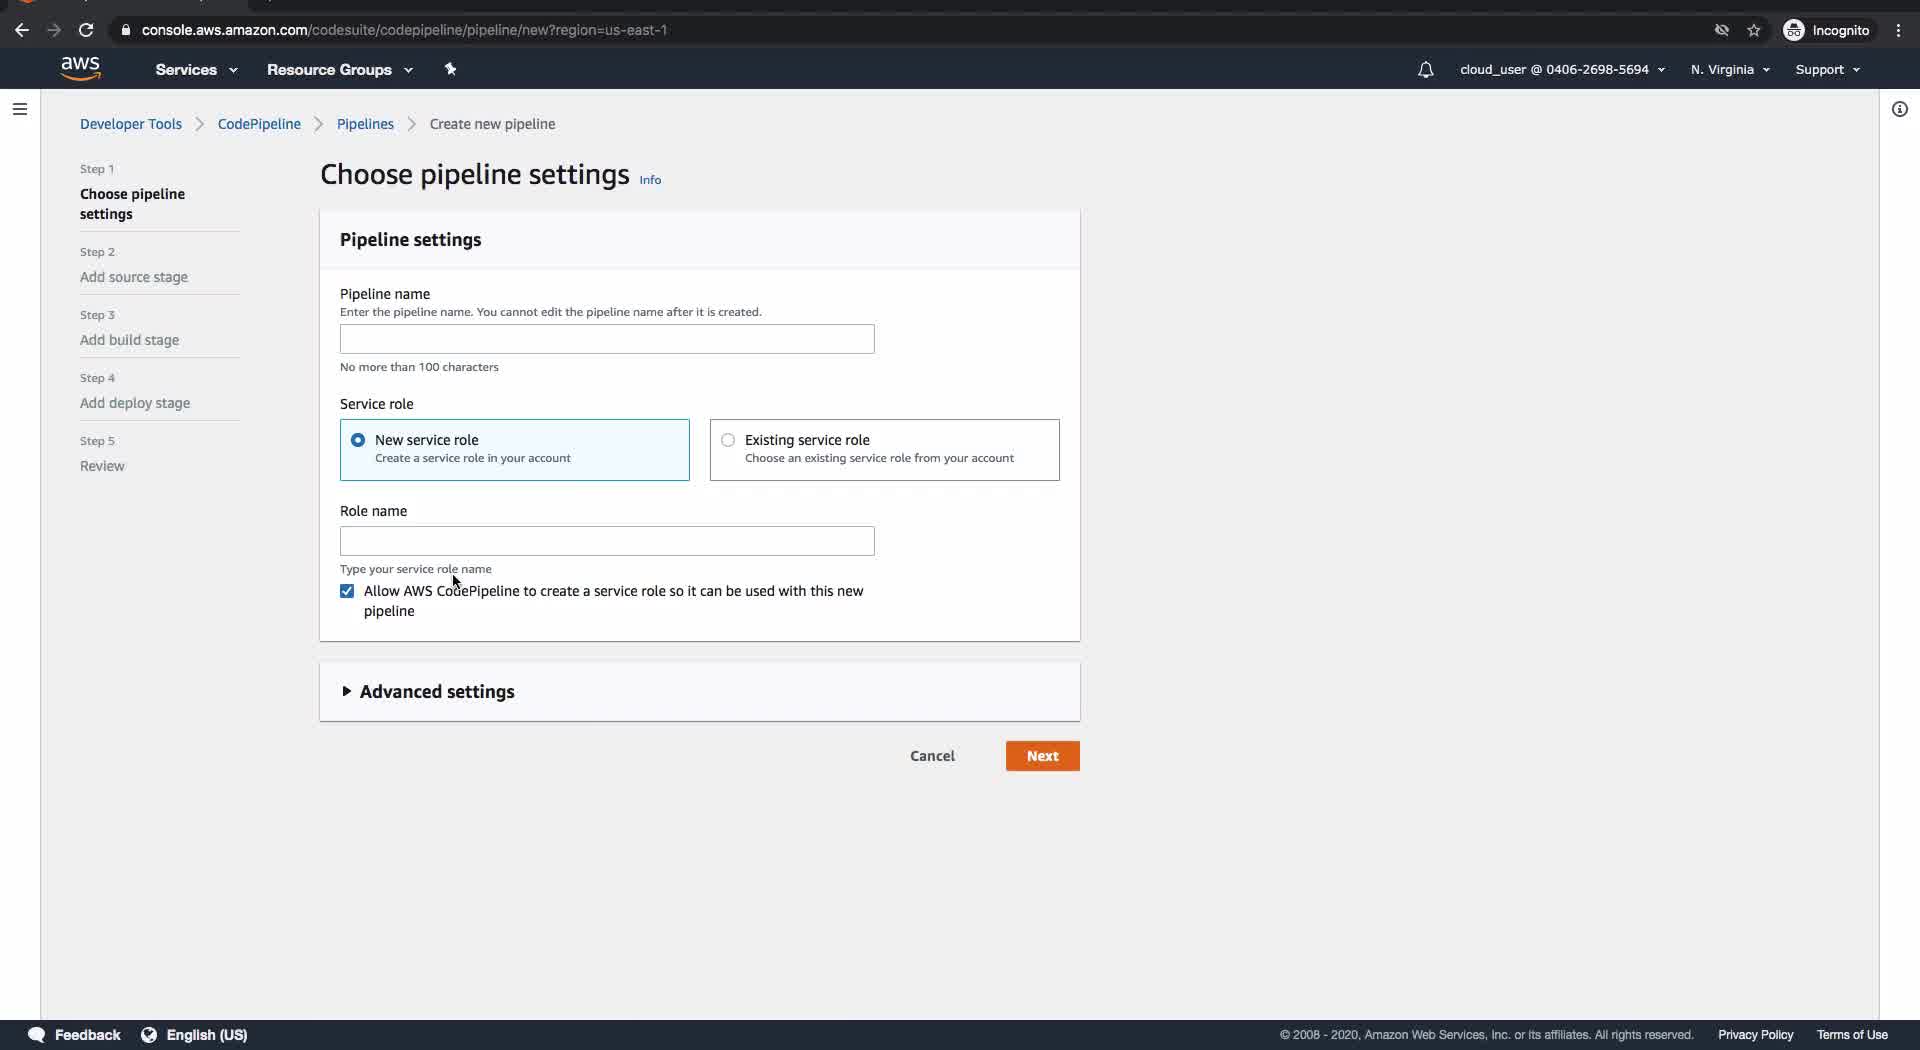
Task: Select Step 3 Add build stage
Action: [x=130, y=340]
